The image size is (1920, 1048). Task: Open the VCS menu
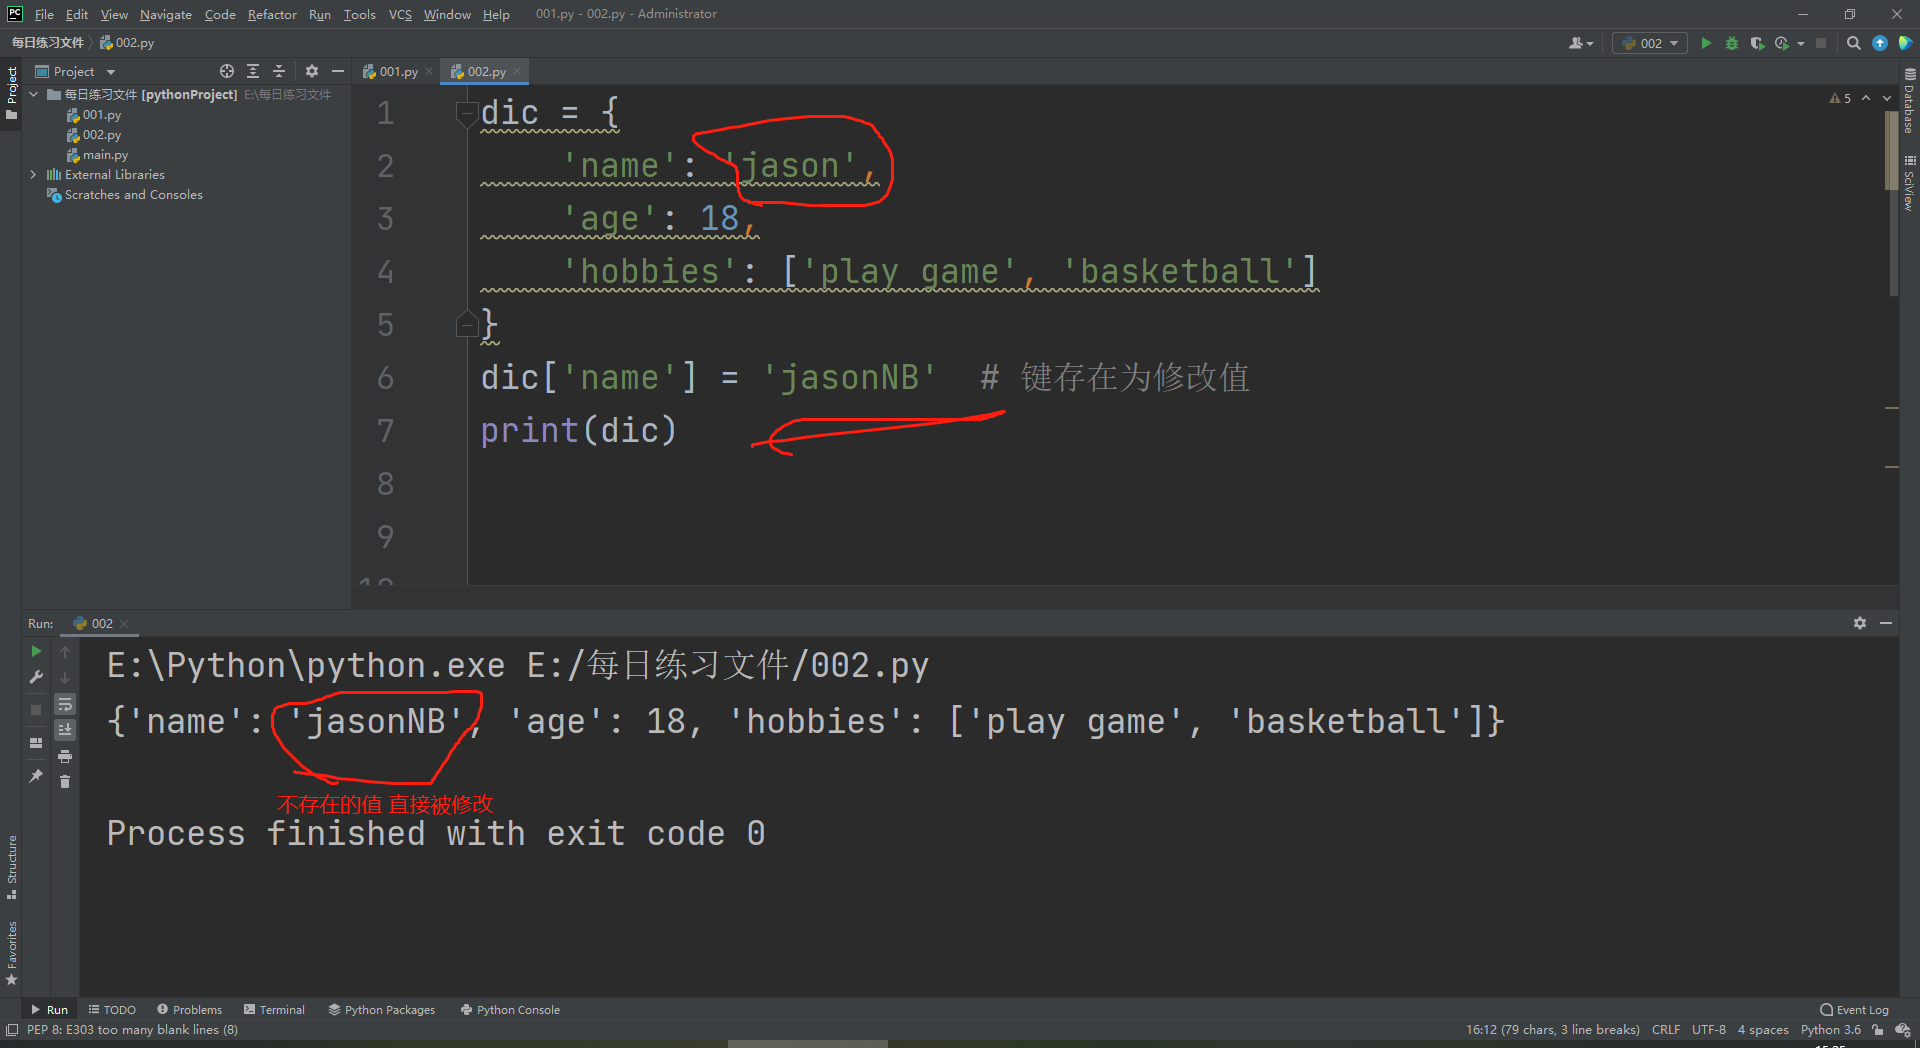coord(400,14)
